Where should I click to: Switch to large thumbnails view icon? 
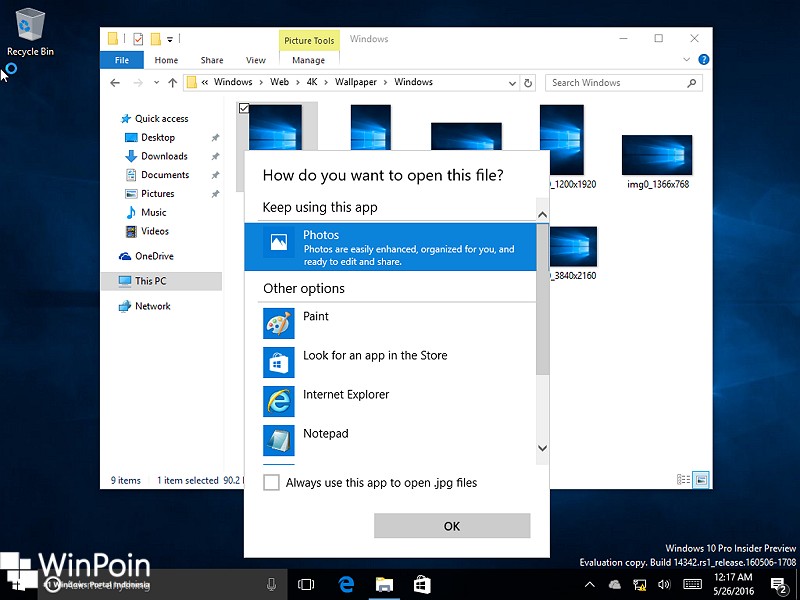pos(702,480)
